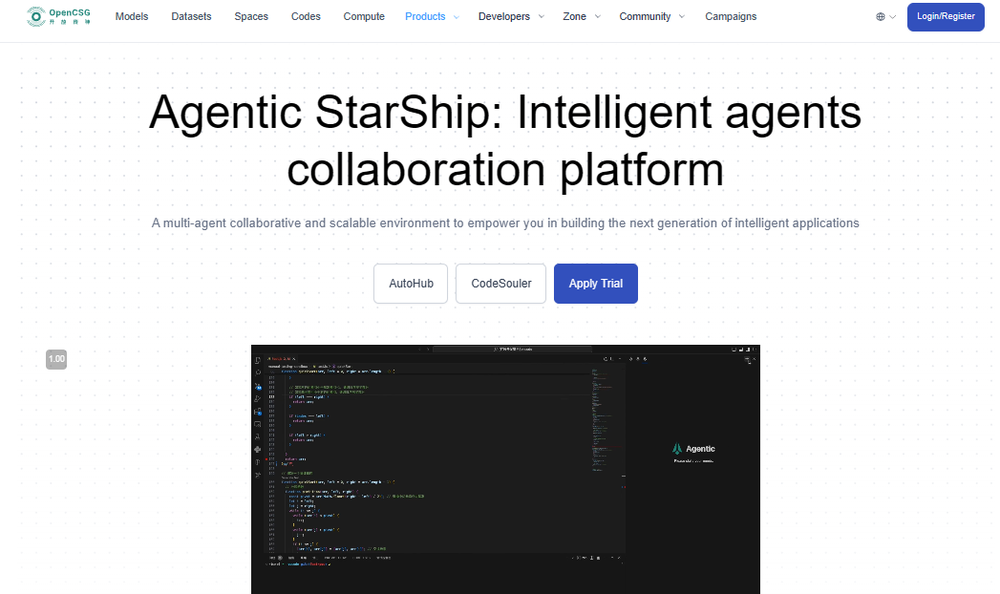Open the Zone menu
The width and height of the screenshot is (1000, 594).
(x=574, y=17)
